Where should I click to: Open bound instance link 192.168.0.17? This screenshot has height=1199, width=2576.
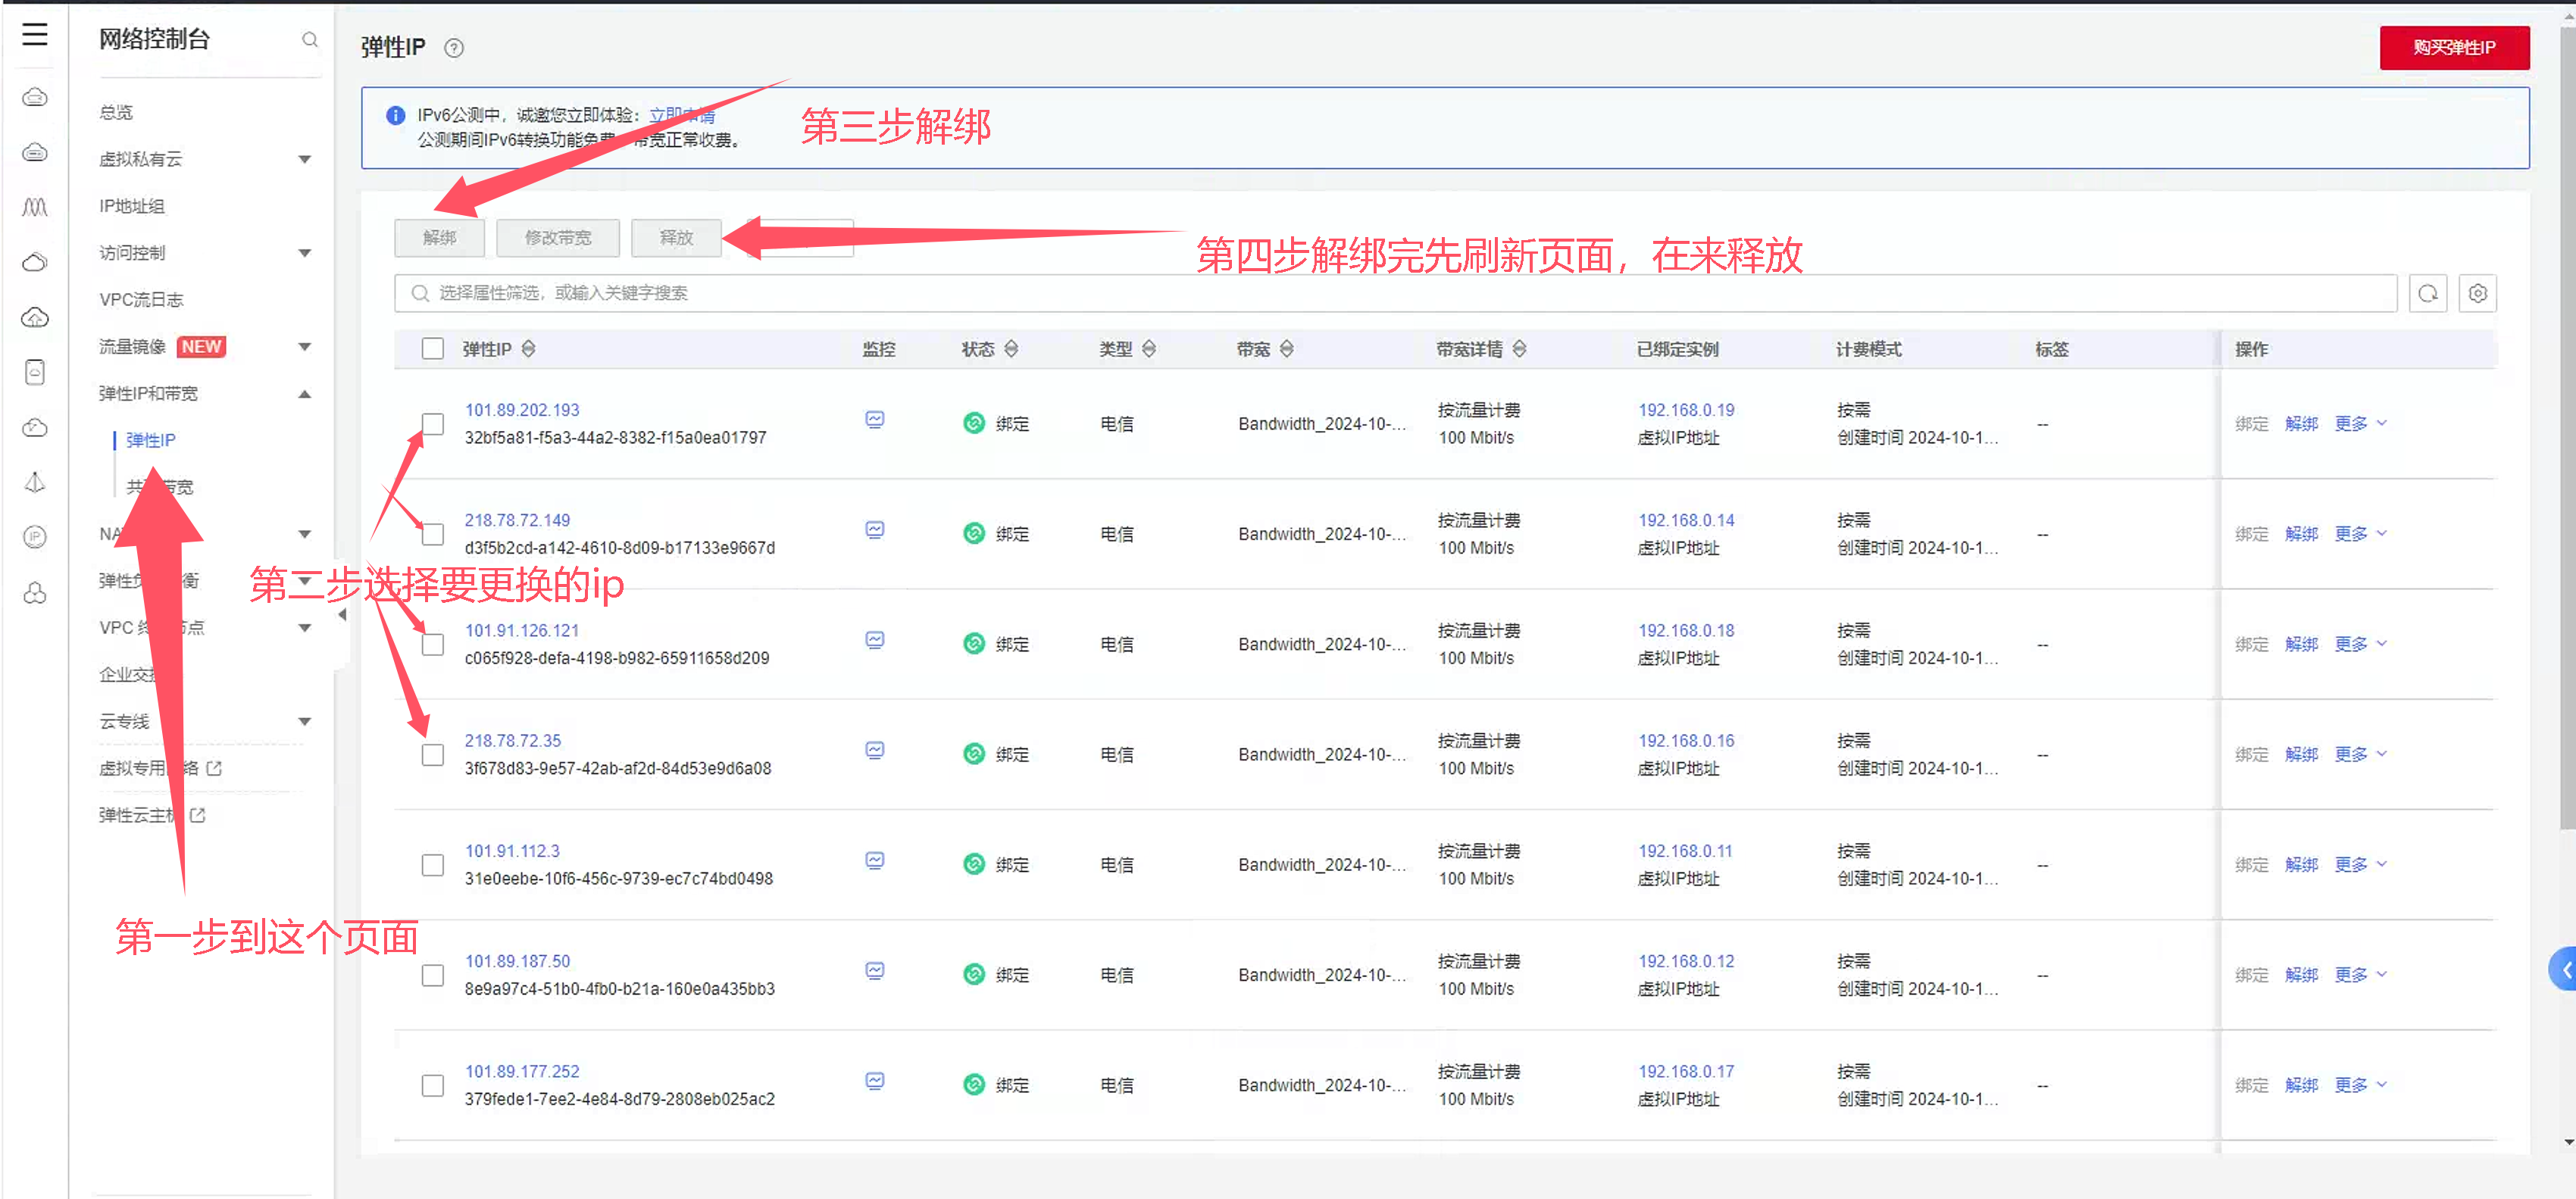tap(1686, 1071)
